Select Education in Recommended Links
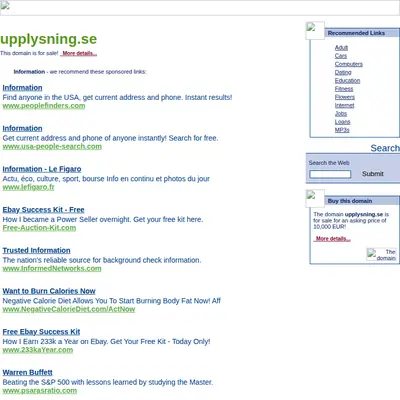Image resolution: width=400 pixels, height=400 pixels. click(x=347, y=81)
